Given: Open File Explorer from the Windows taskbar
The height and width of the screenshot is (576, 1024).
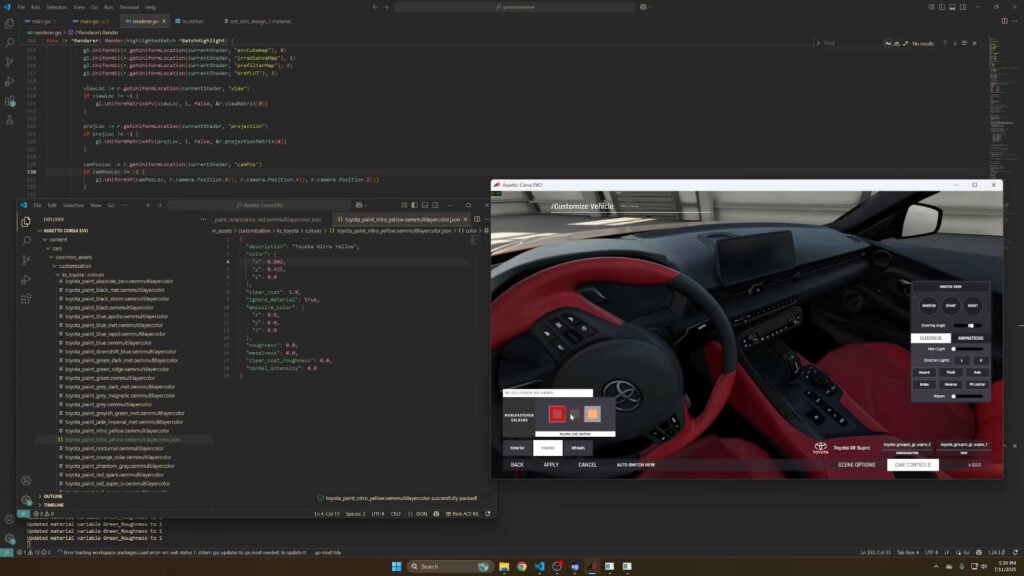Looking at the screenshot, I should coord(504,566).
